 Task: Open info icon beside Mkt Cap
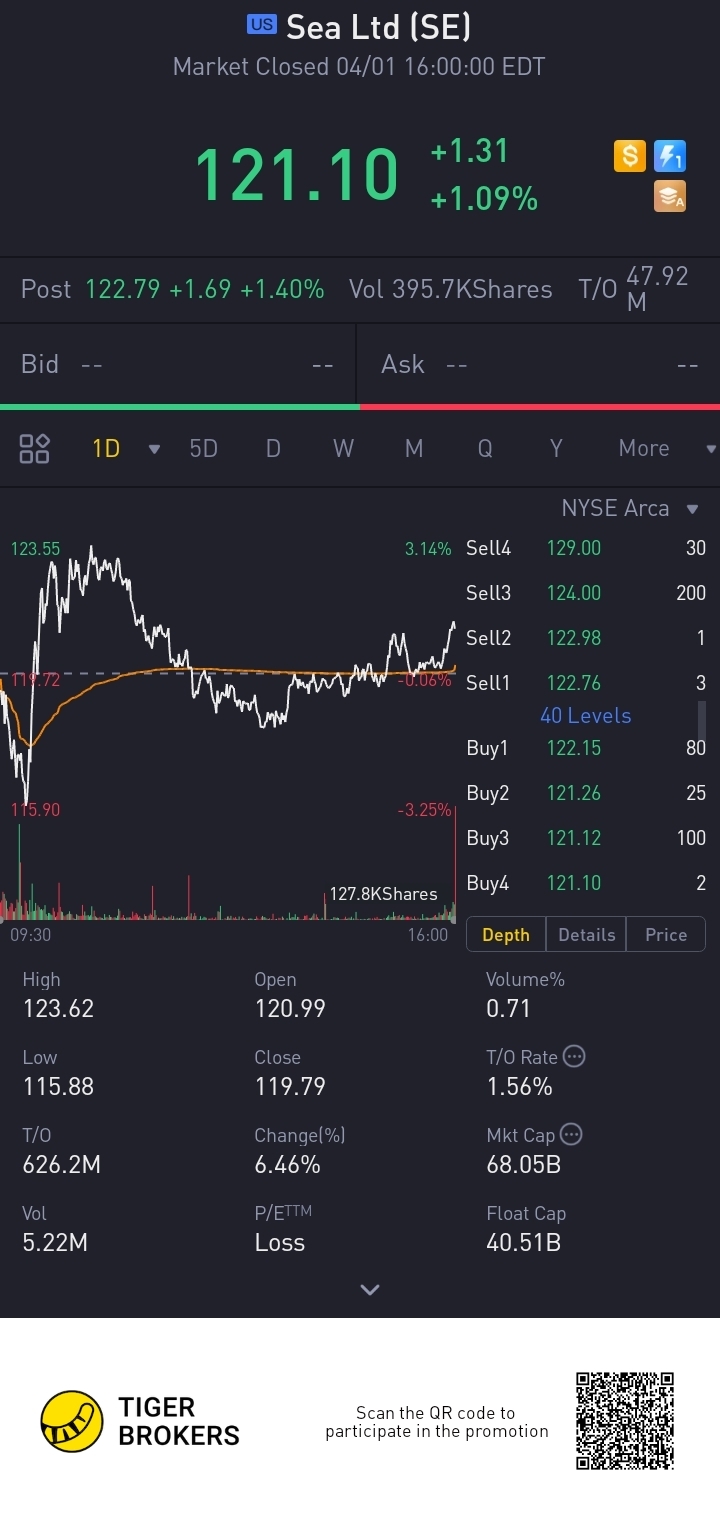[x=571, y=1134]
